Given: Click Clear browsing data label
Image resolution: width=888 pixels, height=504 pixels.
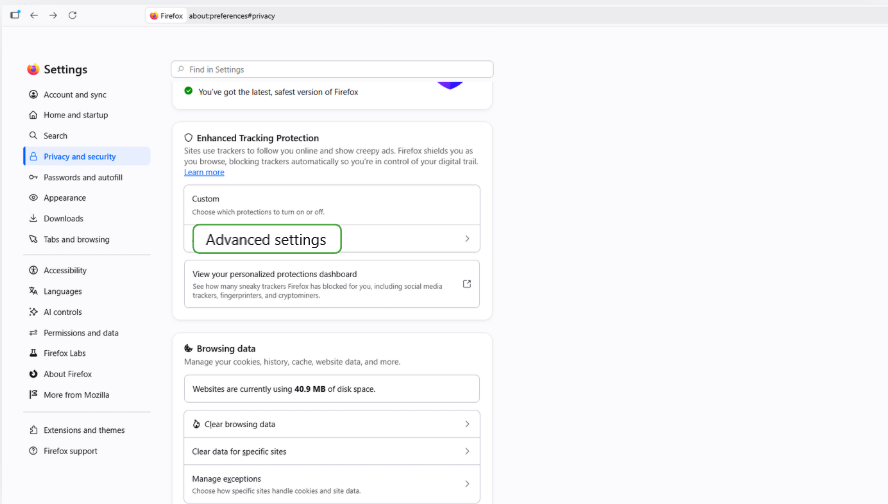Looking at the screenshot, I should (240, 424).
